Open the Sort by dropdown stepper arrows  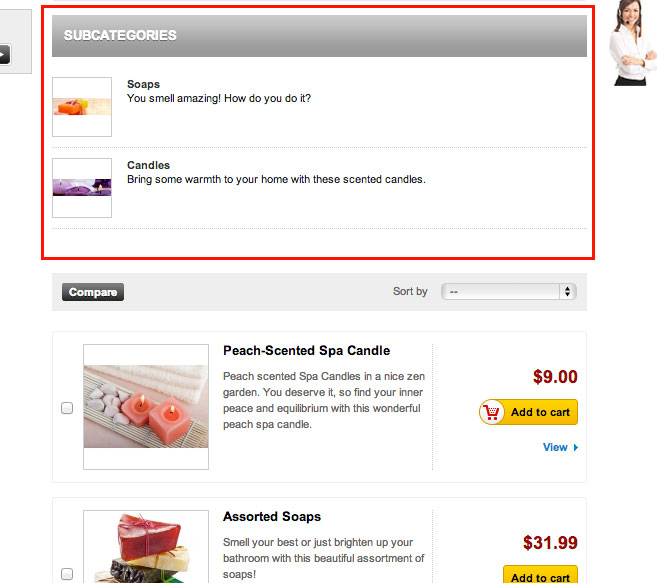(x=567, y=291)
